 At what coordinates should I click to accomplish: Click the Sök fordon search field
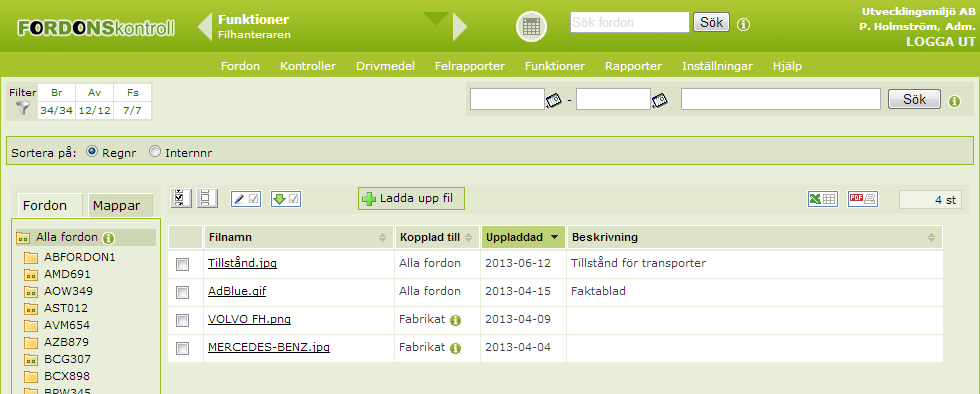point(629,23)
